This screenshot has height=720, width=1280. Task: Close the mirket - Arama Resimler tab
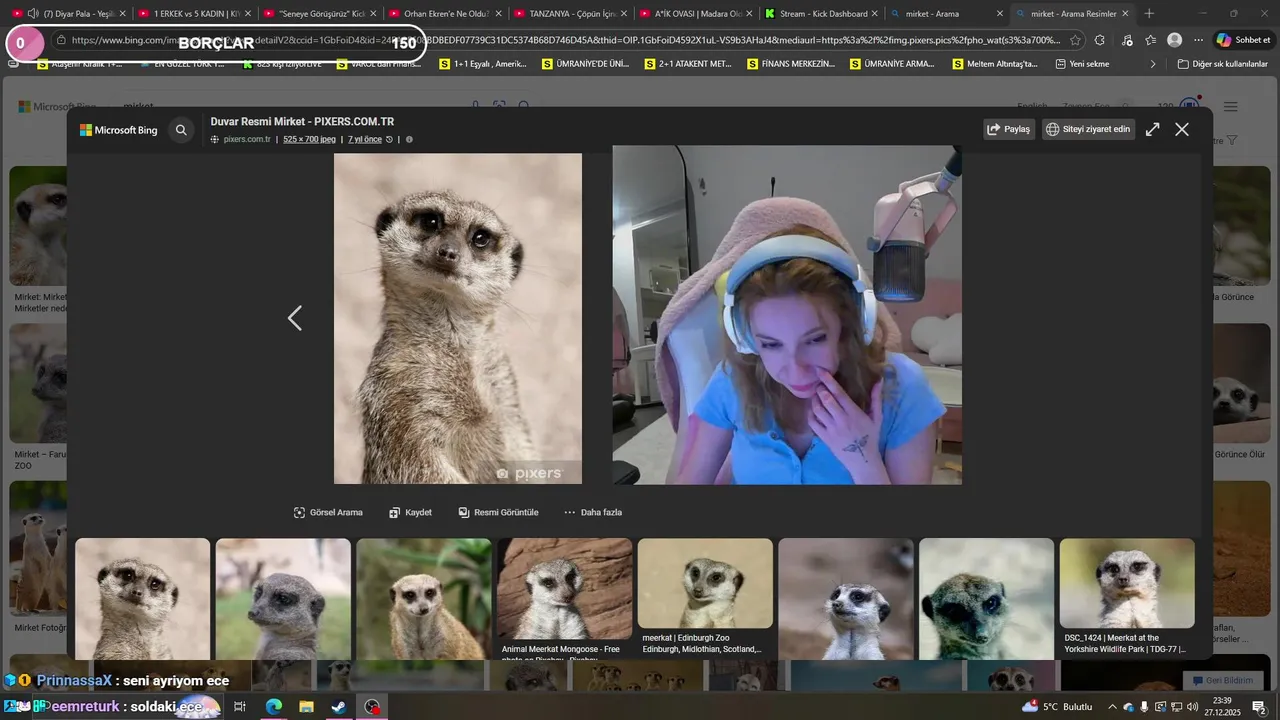click(x=1125, y=14)
